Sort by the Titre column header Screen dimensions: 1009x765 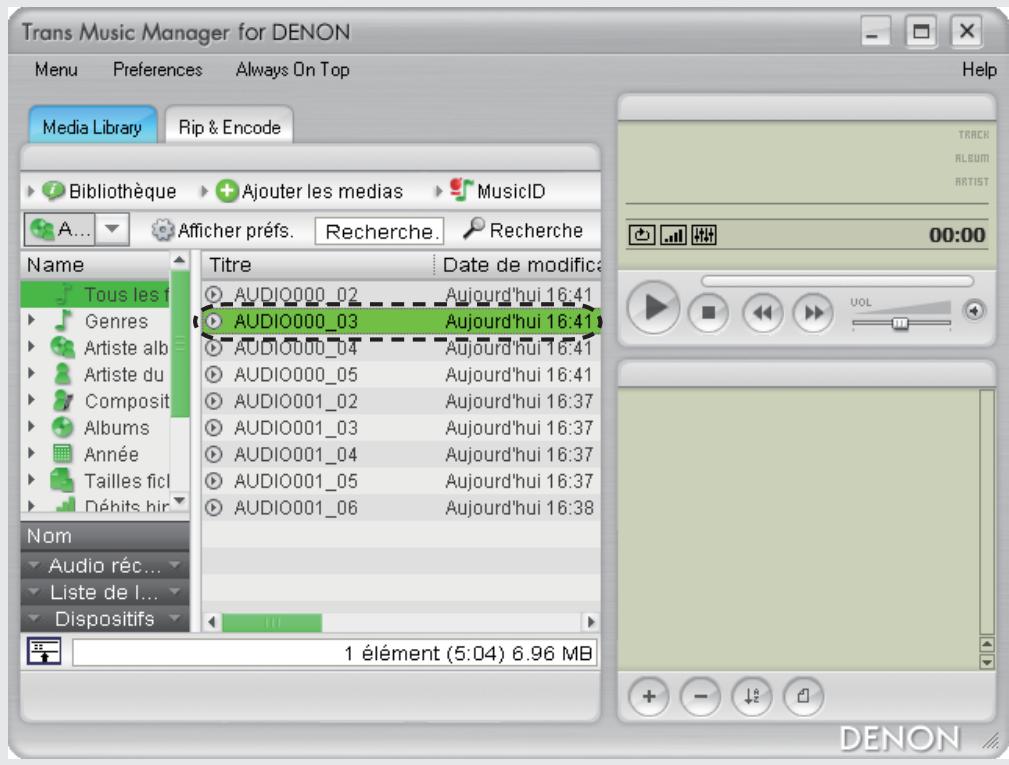[318, 265]
